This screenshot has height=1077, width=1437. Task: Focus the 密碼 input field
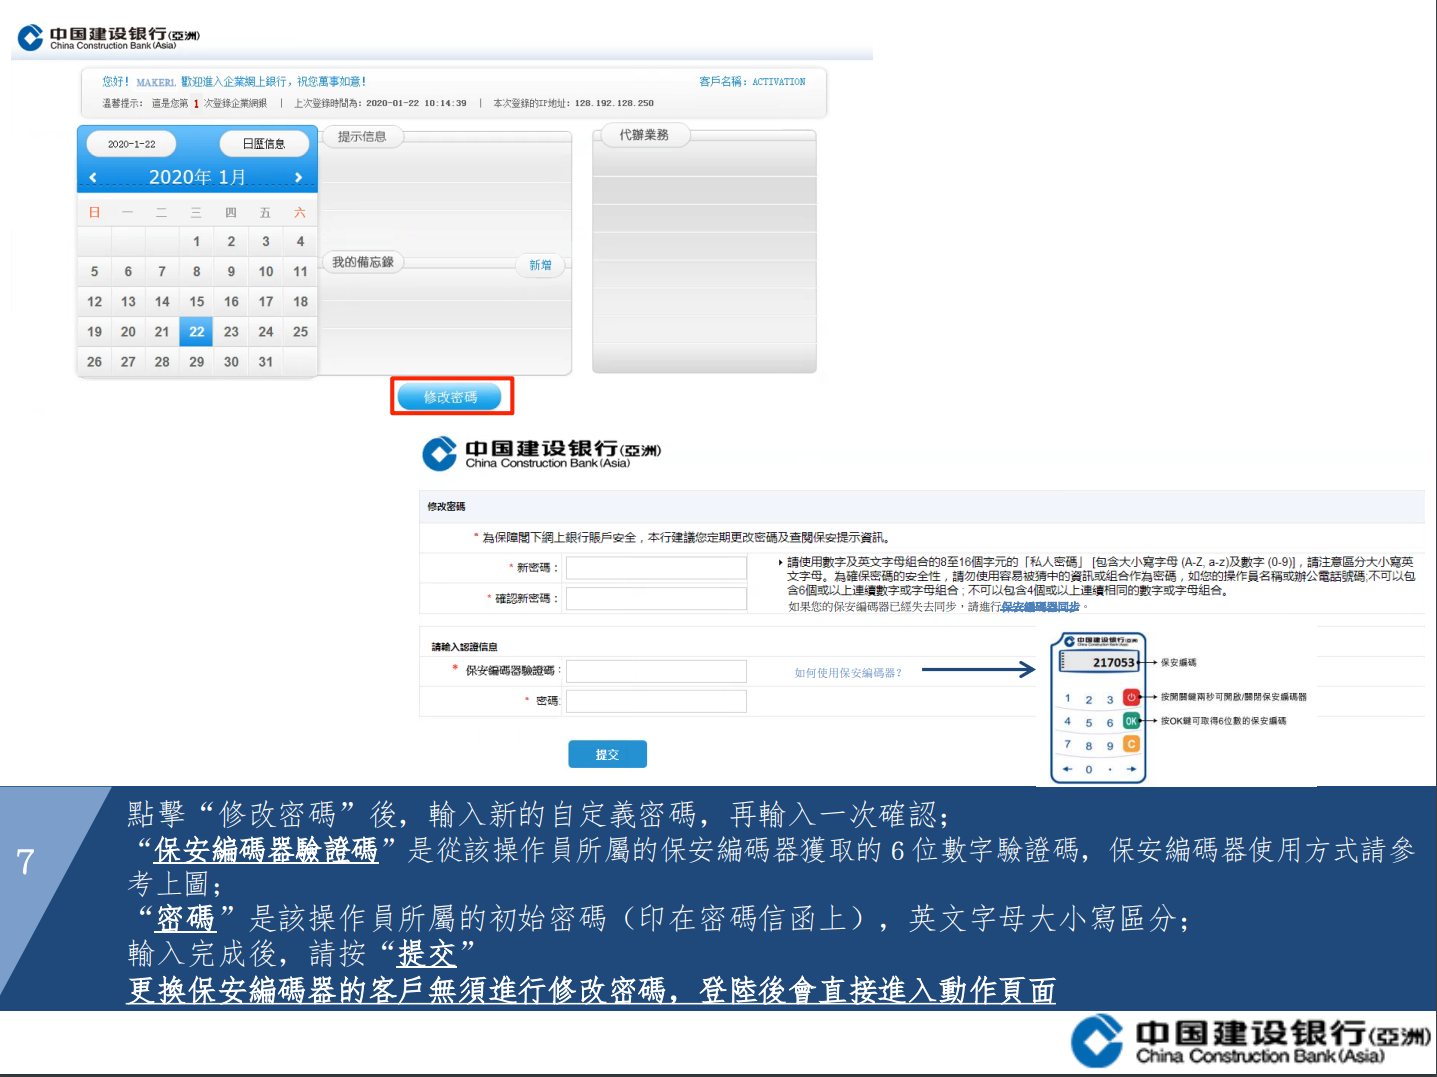point(656,701)
